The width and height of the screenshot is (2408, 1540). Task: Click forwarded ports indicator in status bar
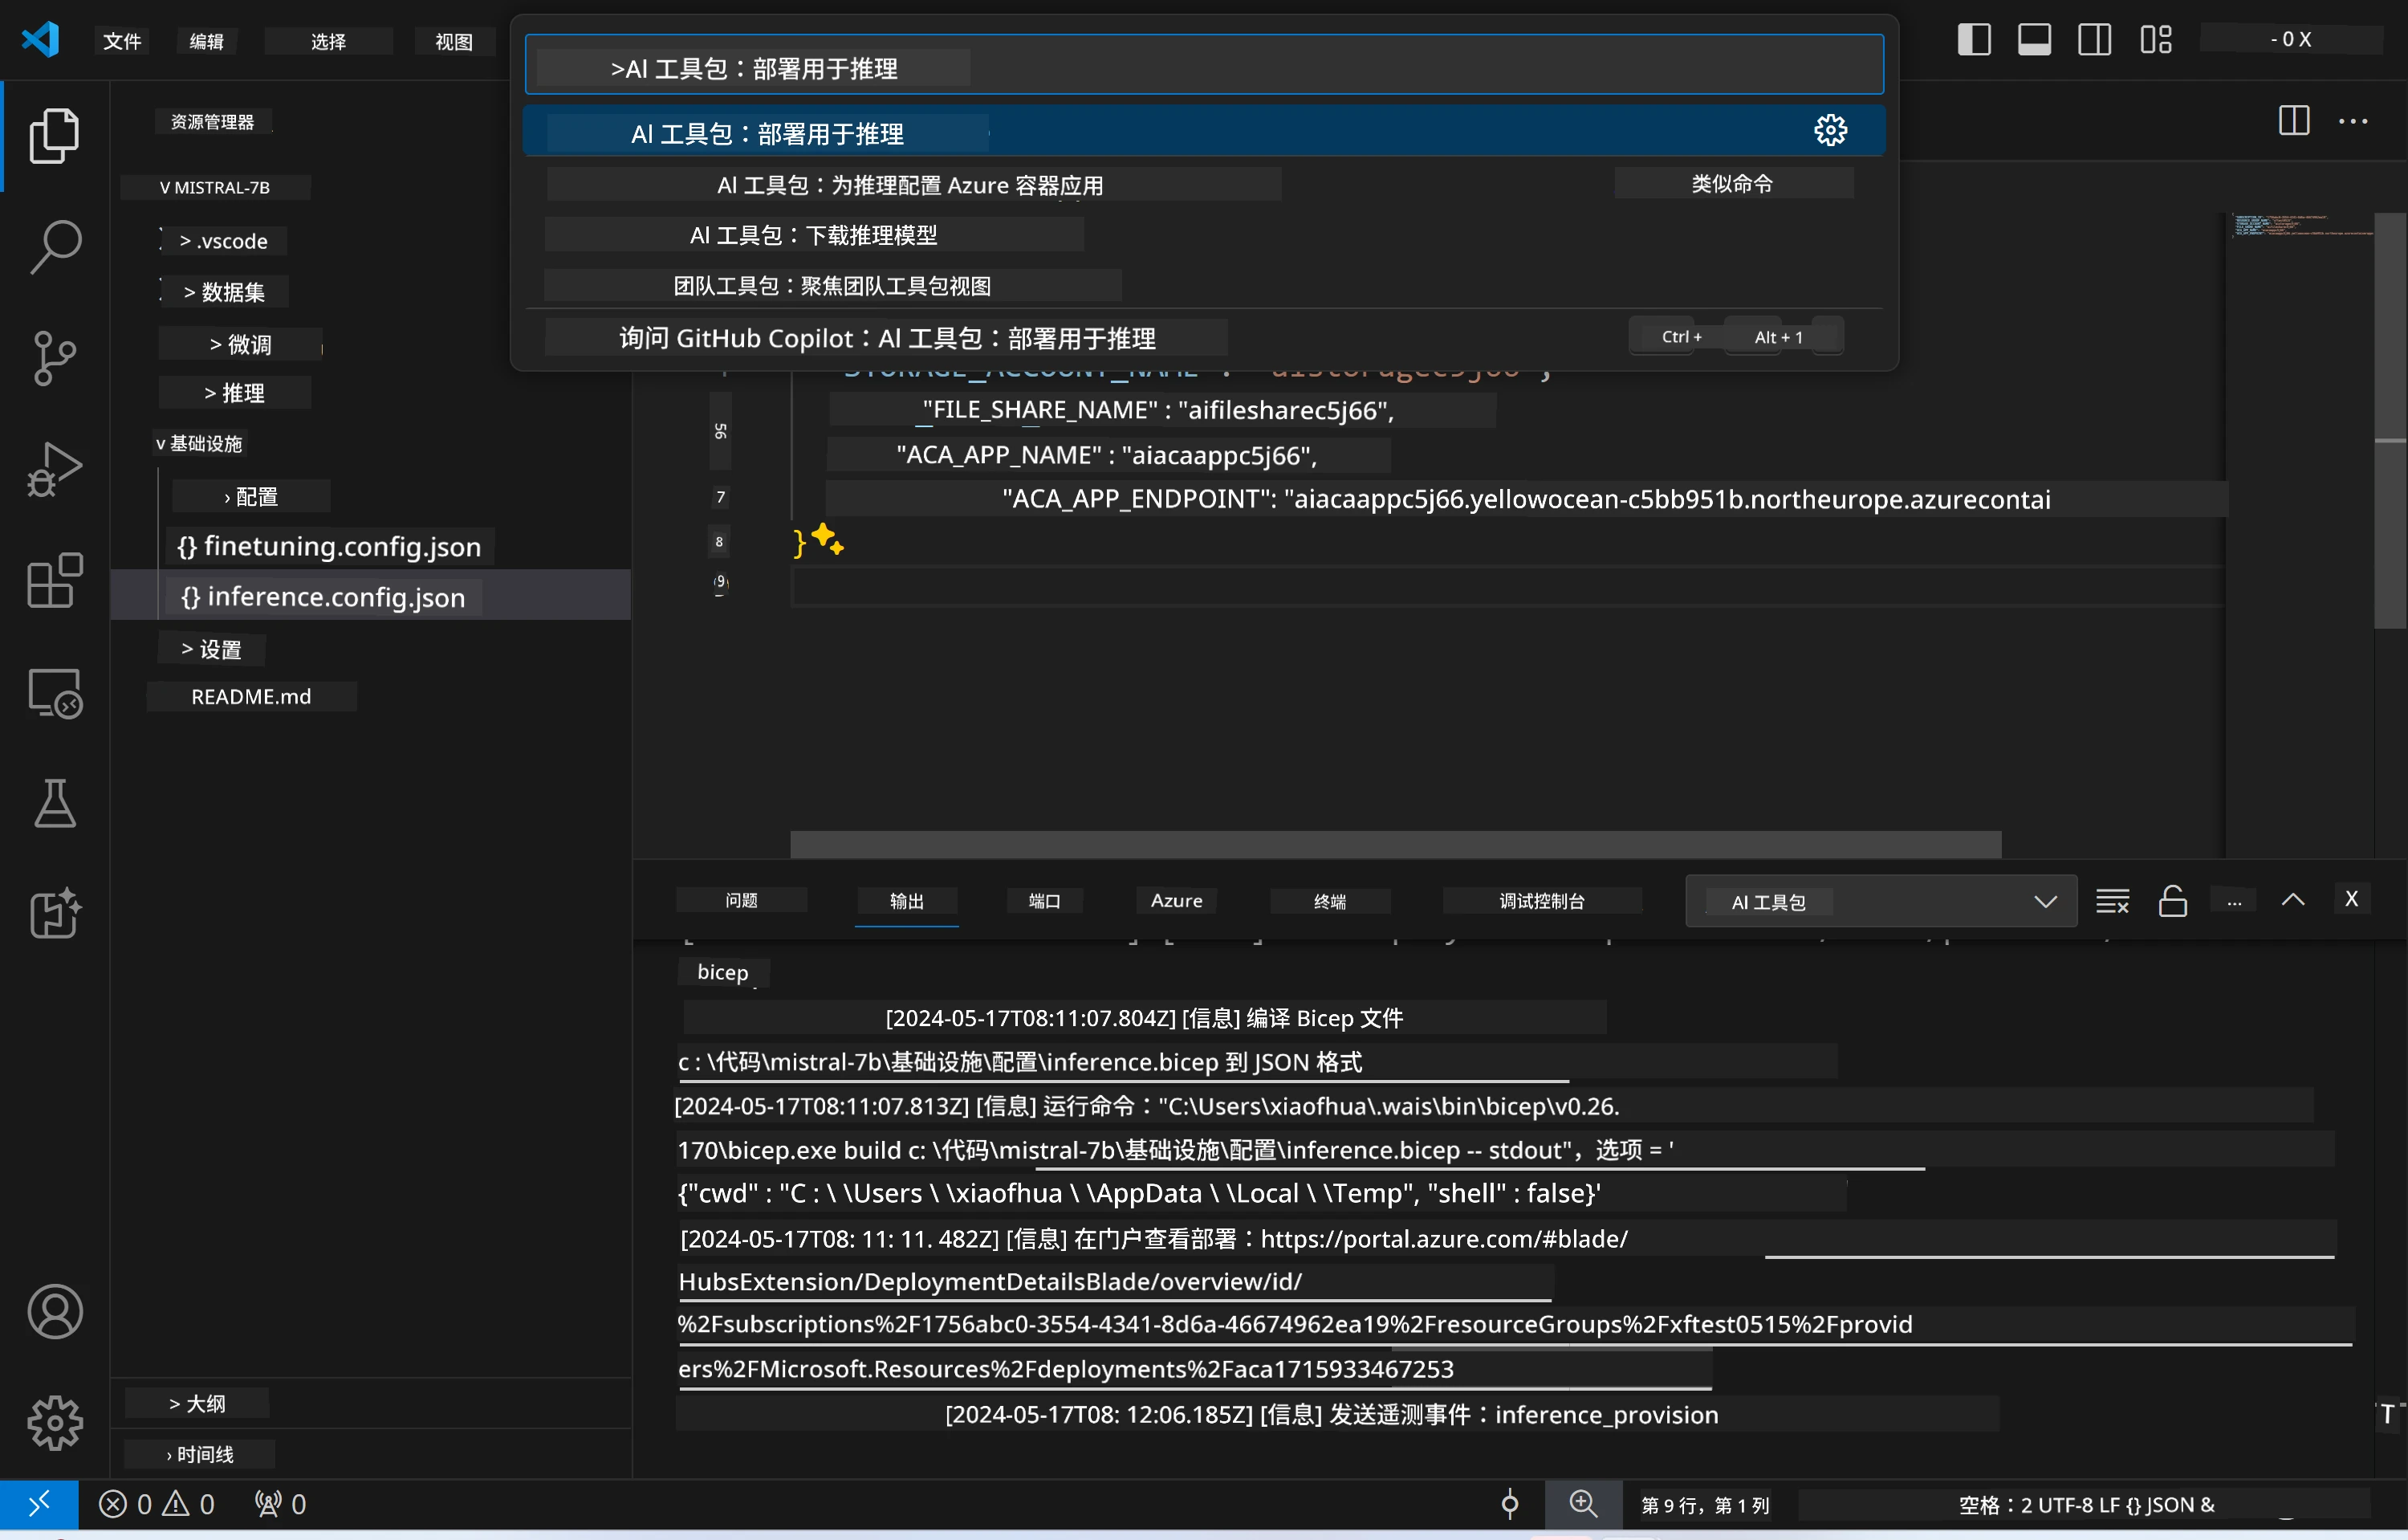click(280, 1504)
